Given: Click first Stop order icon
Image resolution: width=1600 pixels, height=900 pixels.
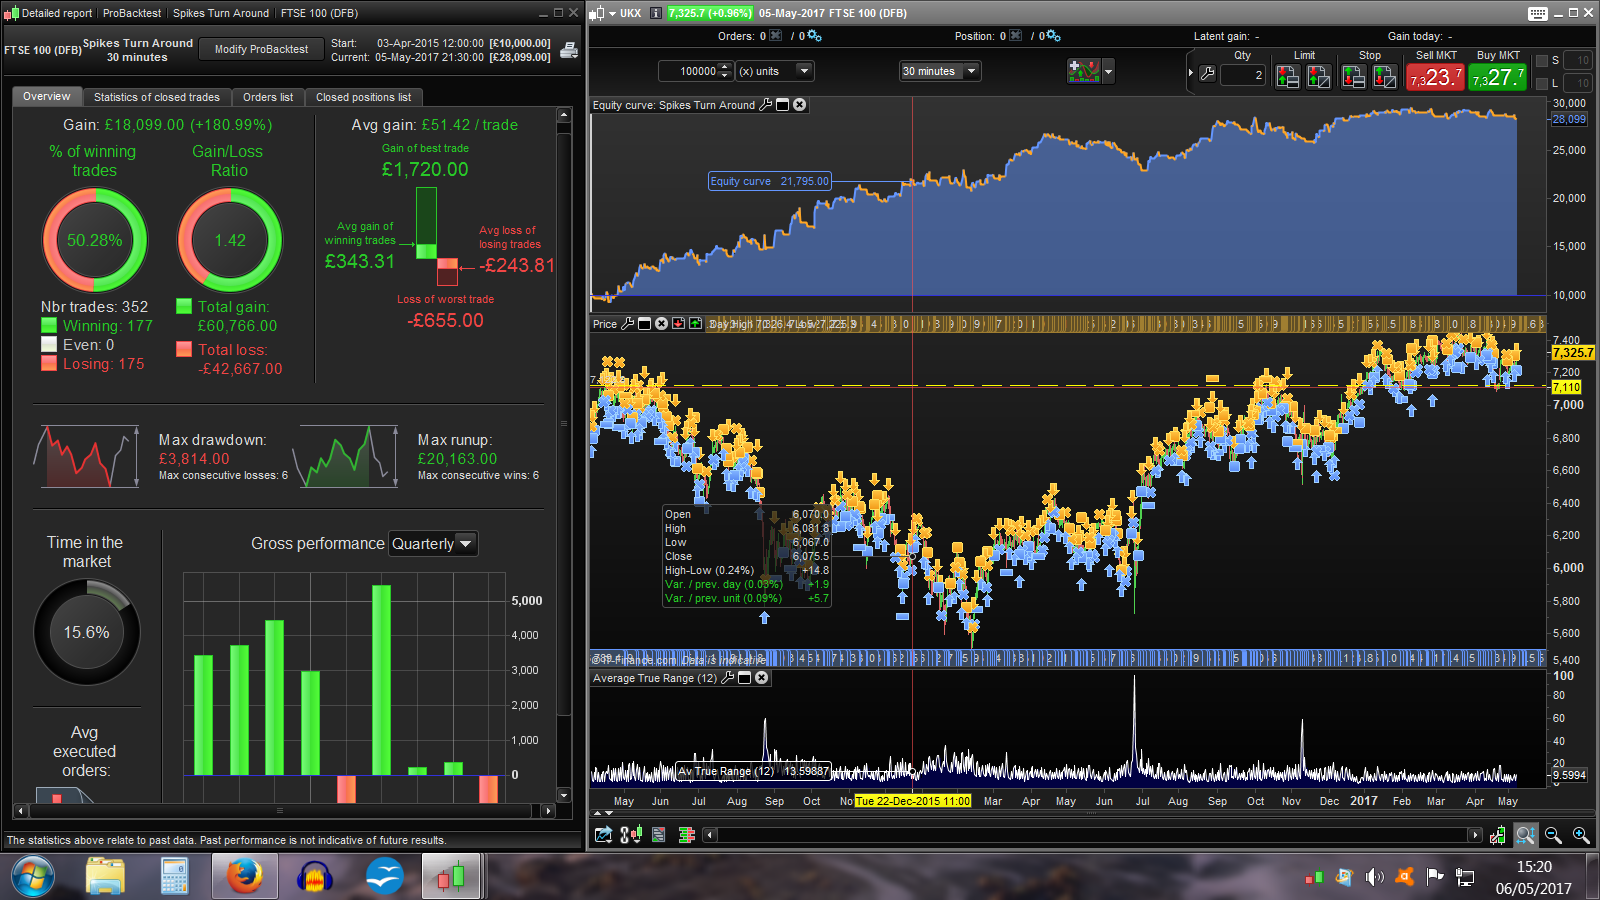Looking at the screenshot, I should pos(1353,76).
